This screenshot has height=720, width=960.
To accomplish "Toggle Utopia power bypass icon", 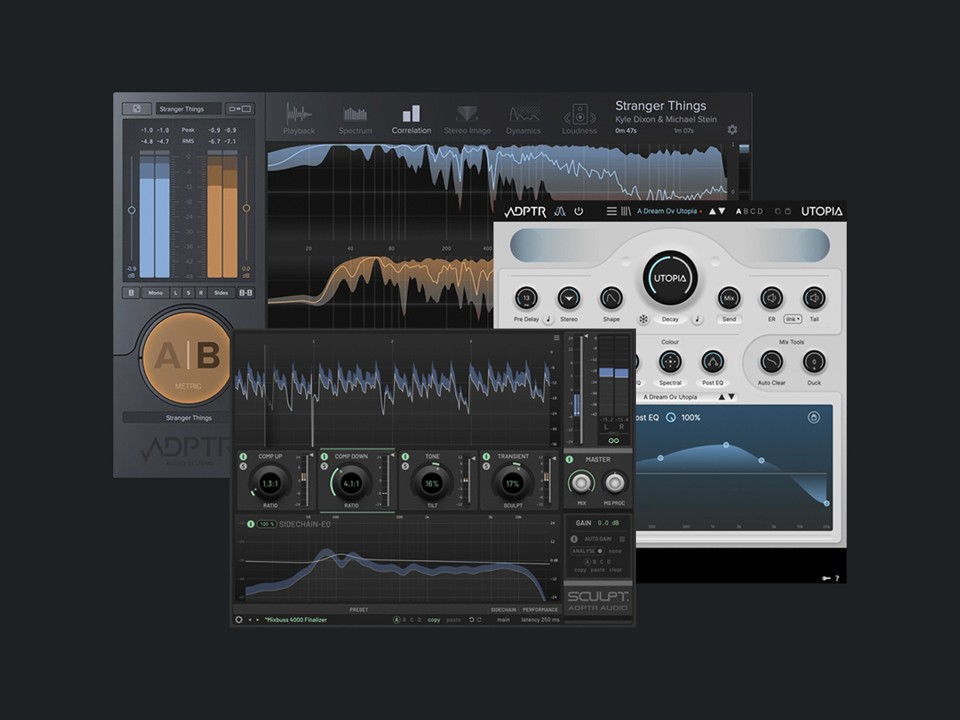I will coord(579,211).
